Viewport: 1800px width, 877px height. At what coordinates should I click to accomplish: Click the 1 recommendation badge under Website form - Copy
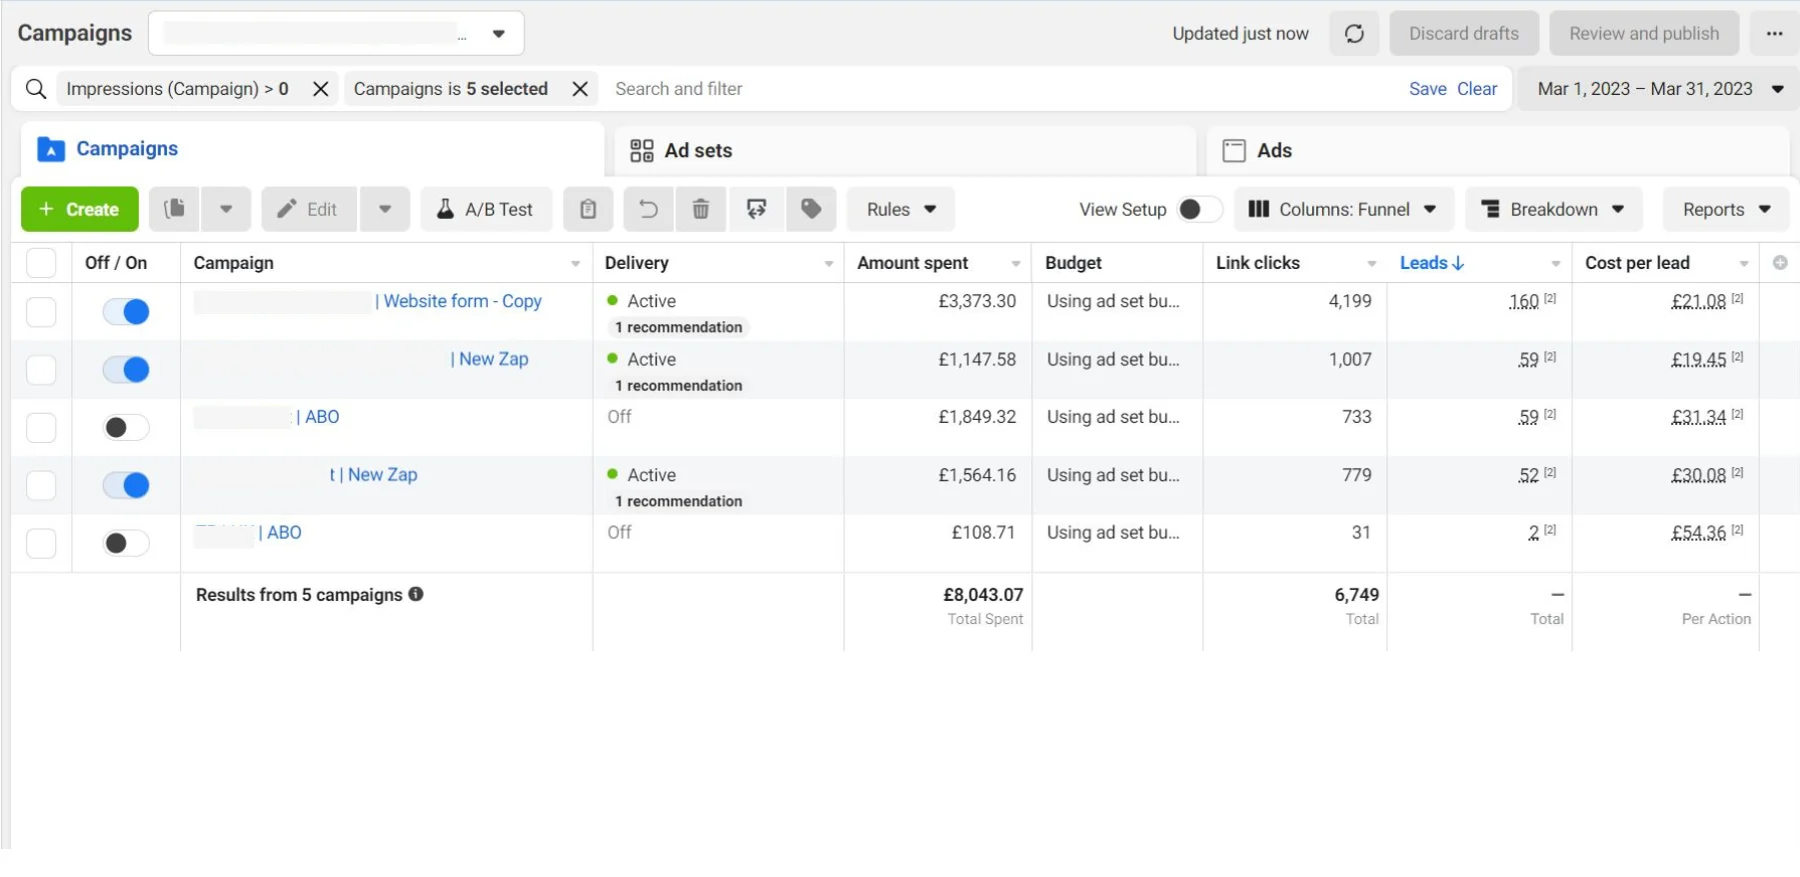click(679, 327)
